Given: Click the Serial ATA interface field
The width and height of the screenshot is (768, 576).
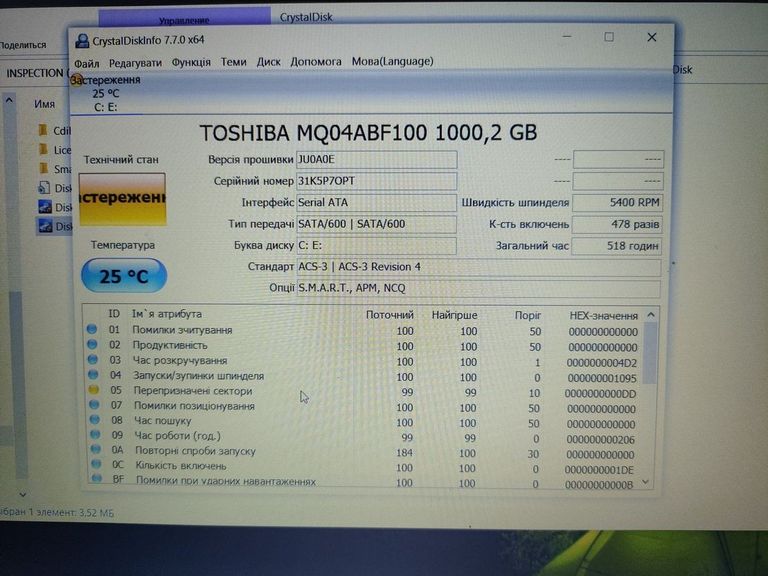Looking at the screenshot, I should (377, 202).
